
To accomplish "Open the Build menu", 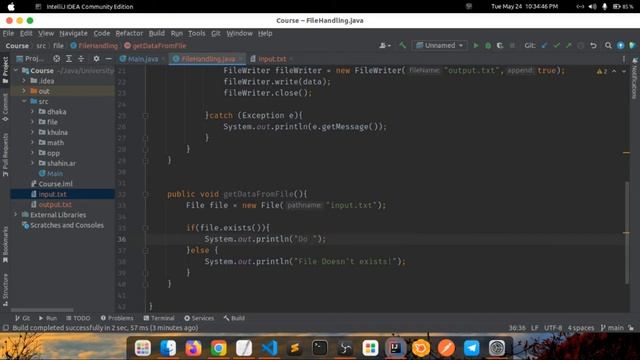I will tap(157, 33).
